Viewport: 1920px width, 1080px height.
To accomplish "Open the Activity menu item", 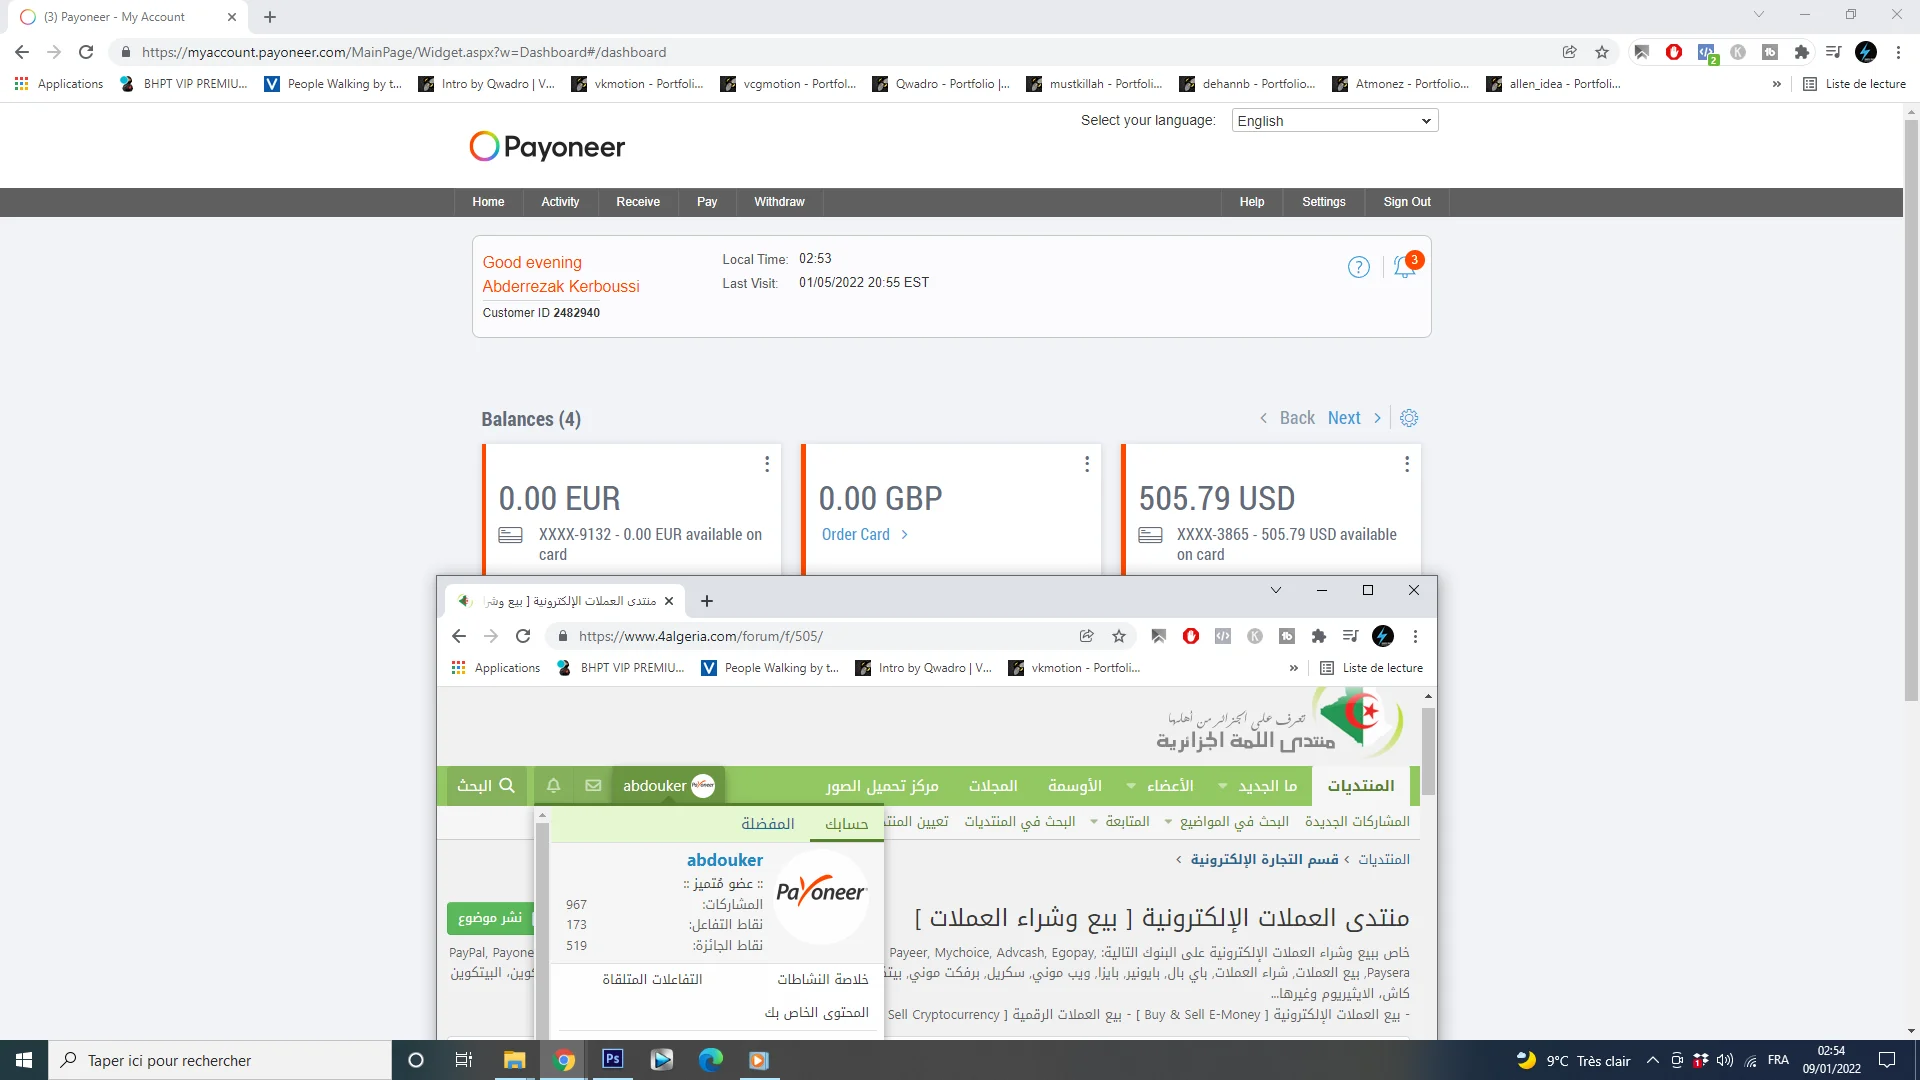I will click(x=560, y=202).
